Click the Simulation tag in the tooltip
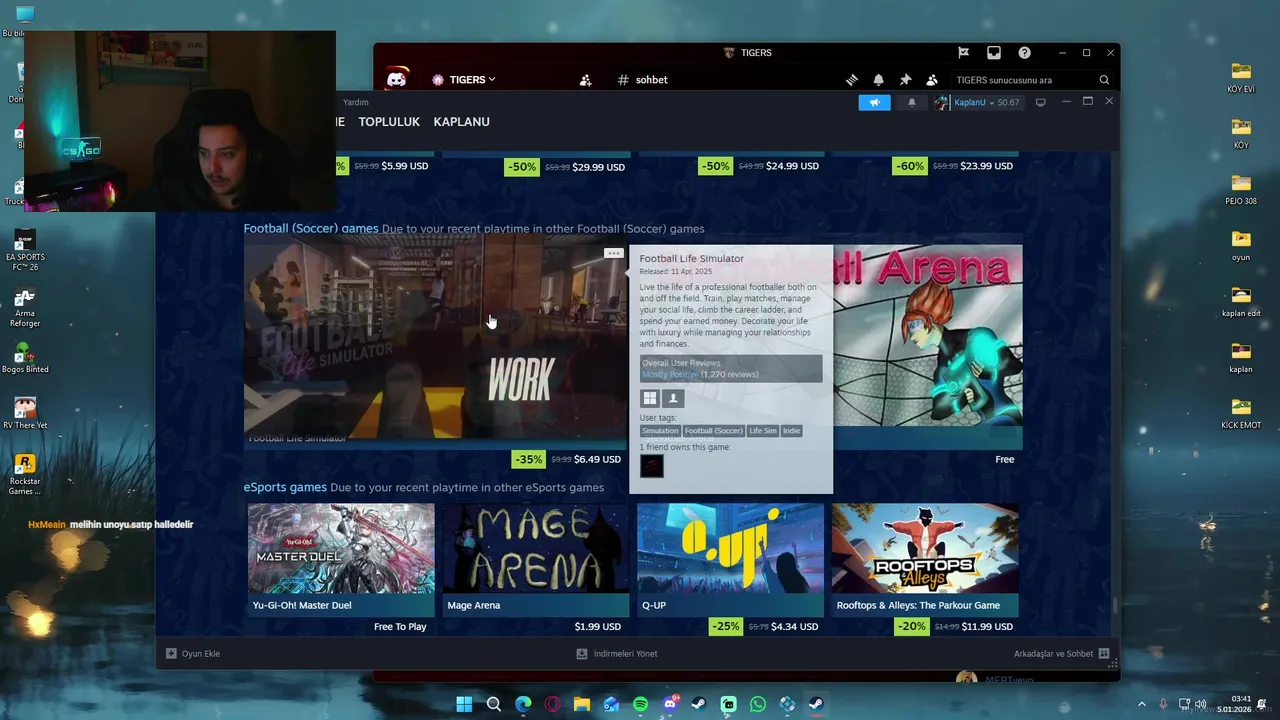This screenshot has height=720, width=1280. pyautogui.click(x=660, y=431)
